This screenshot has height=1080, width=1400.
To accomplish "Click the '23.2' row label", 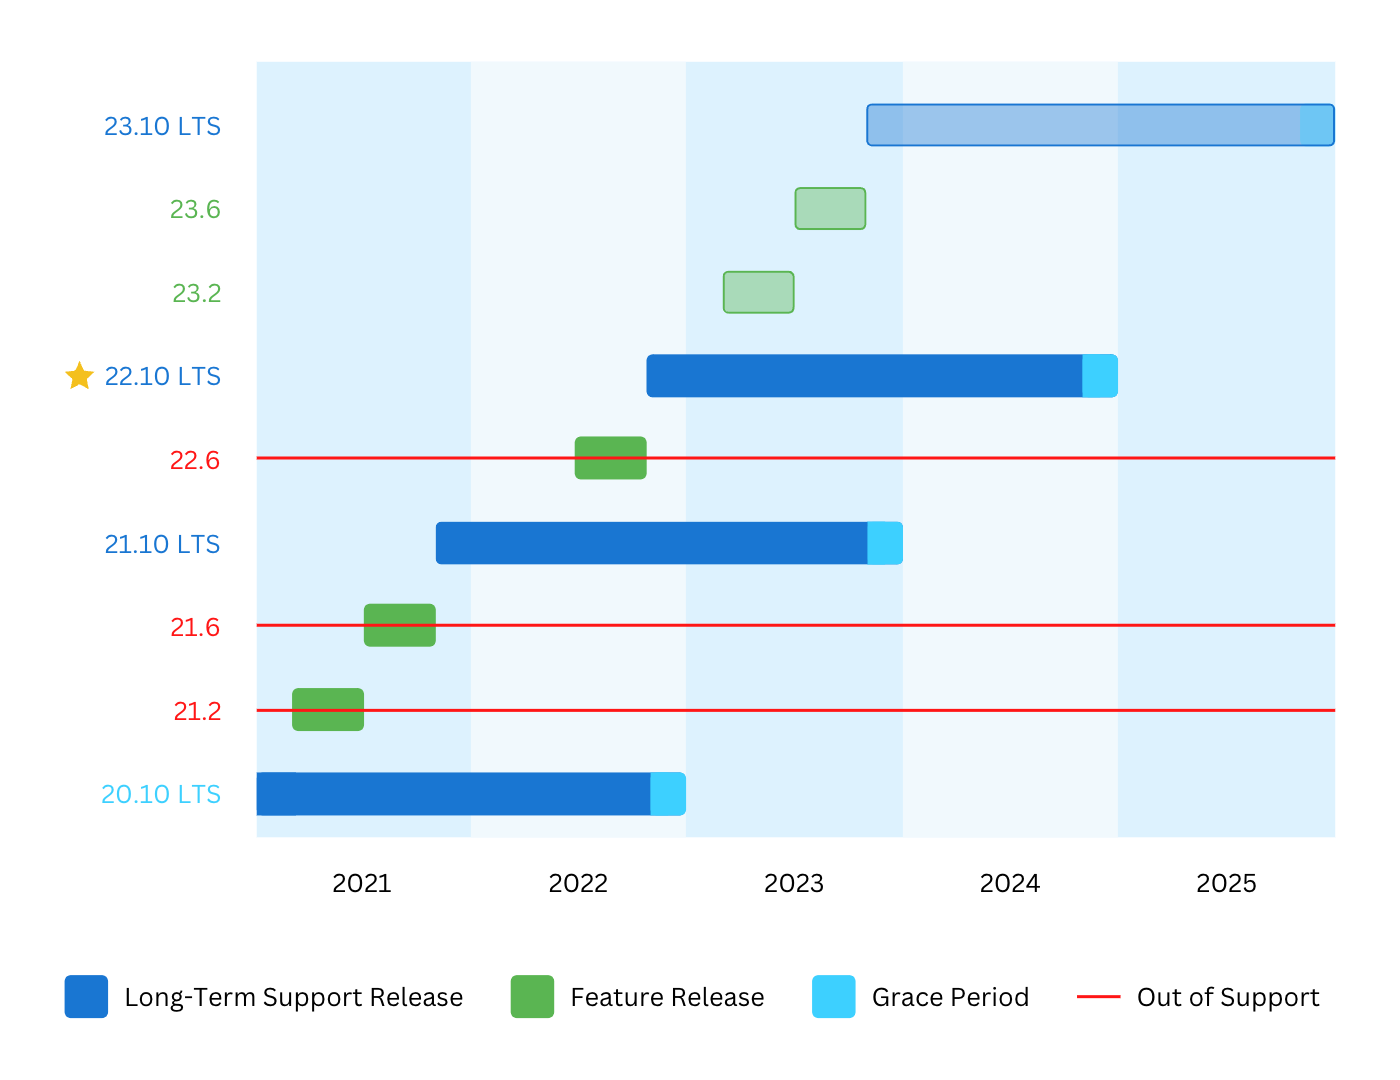I will (196, 294).
